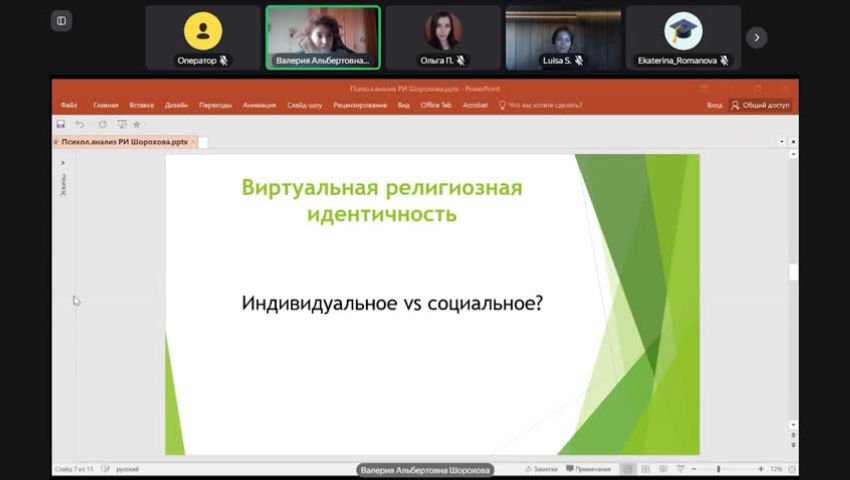This screenshot has height=480, width=850.
Task: Select Валерия Альбертовна video tile
Action: 323,37
